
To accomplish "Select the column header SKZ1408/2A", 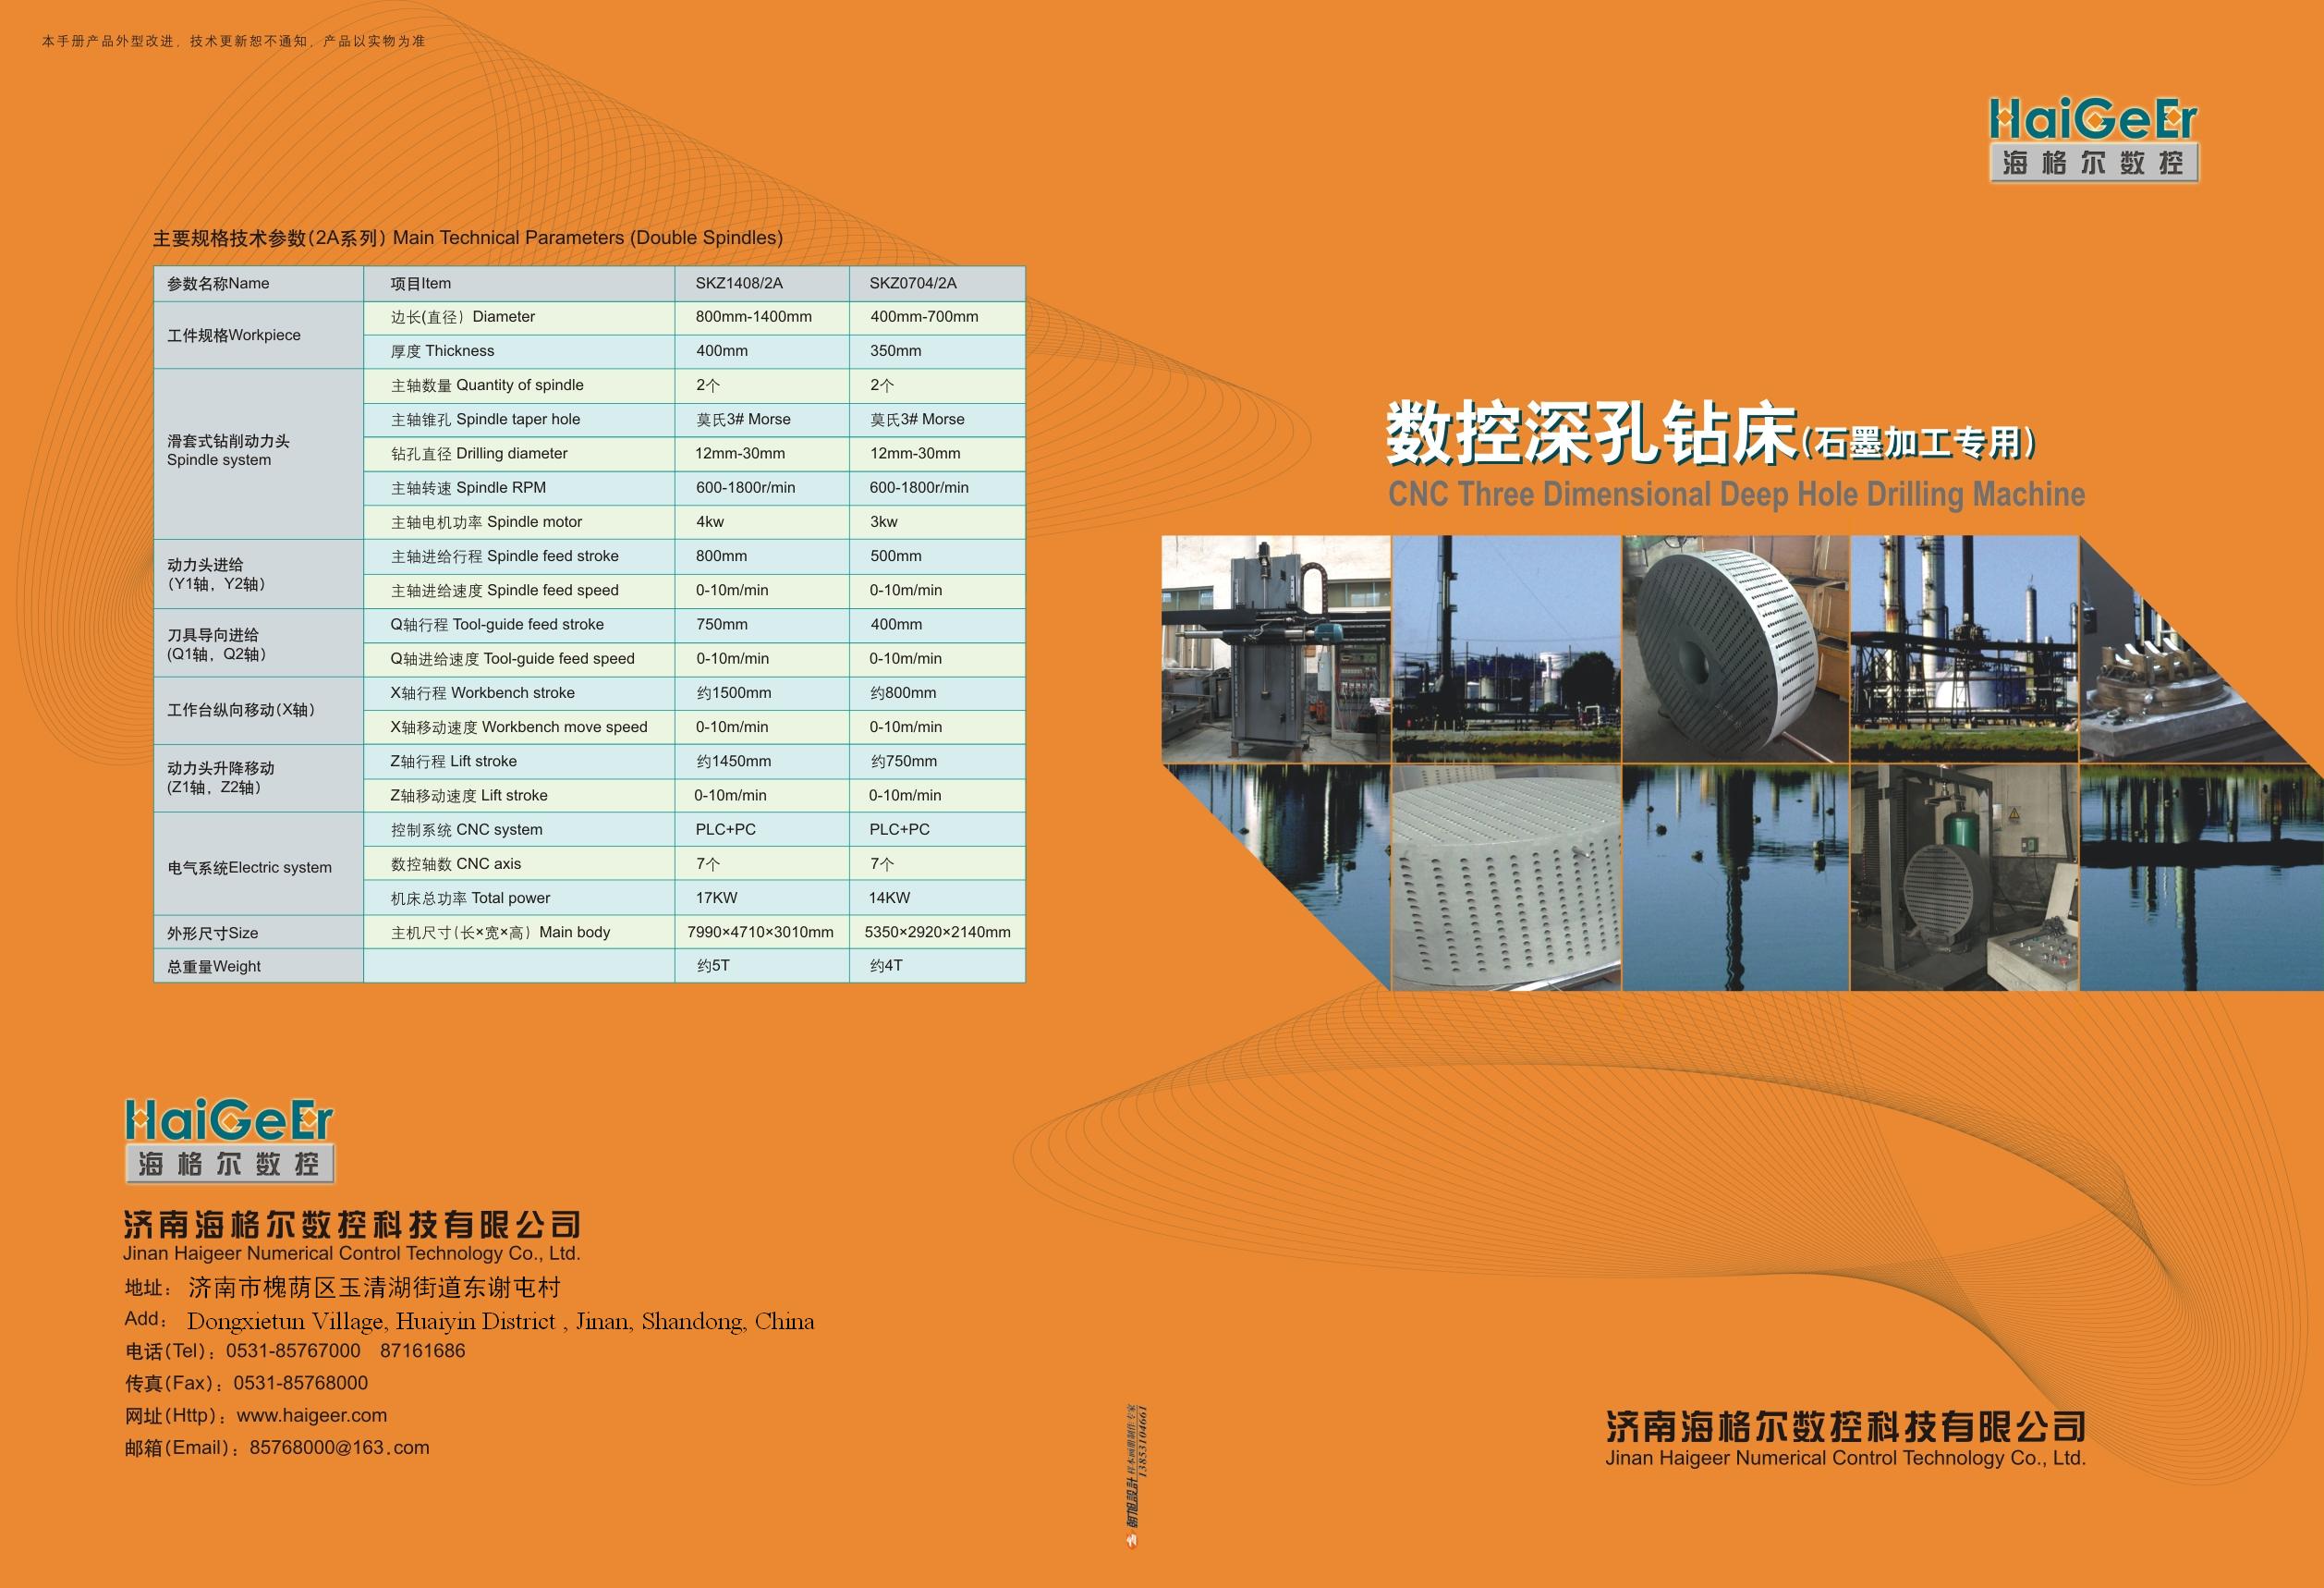I will pyautogui.click(x=739, y=283).
